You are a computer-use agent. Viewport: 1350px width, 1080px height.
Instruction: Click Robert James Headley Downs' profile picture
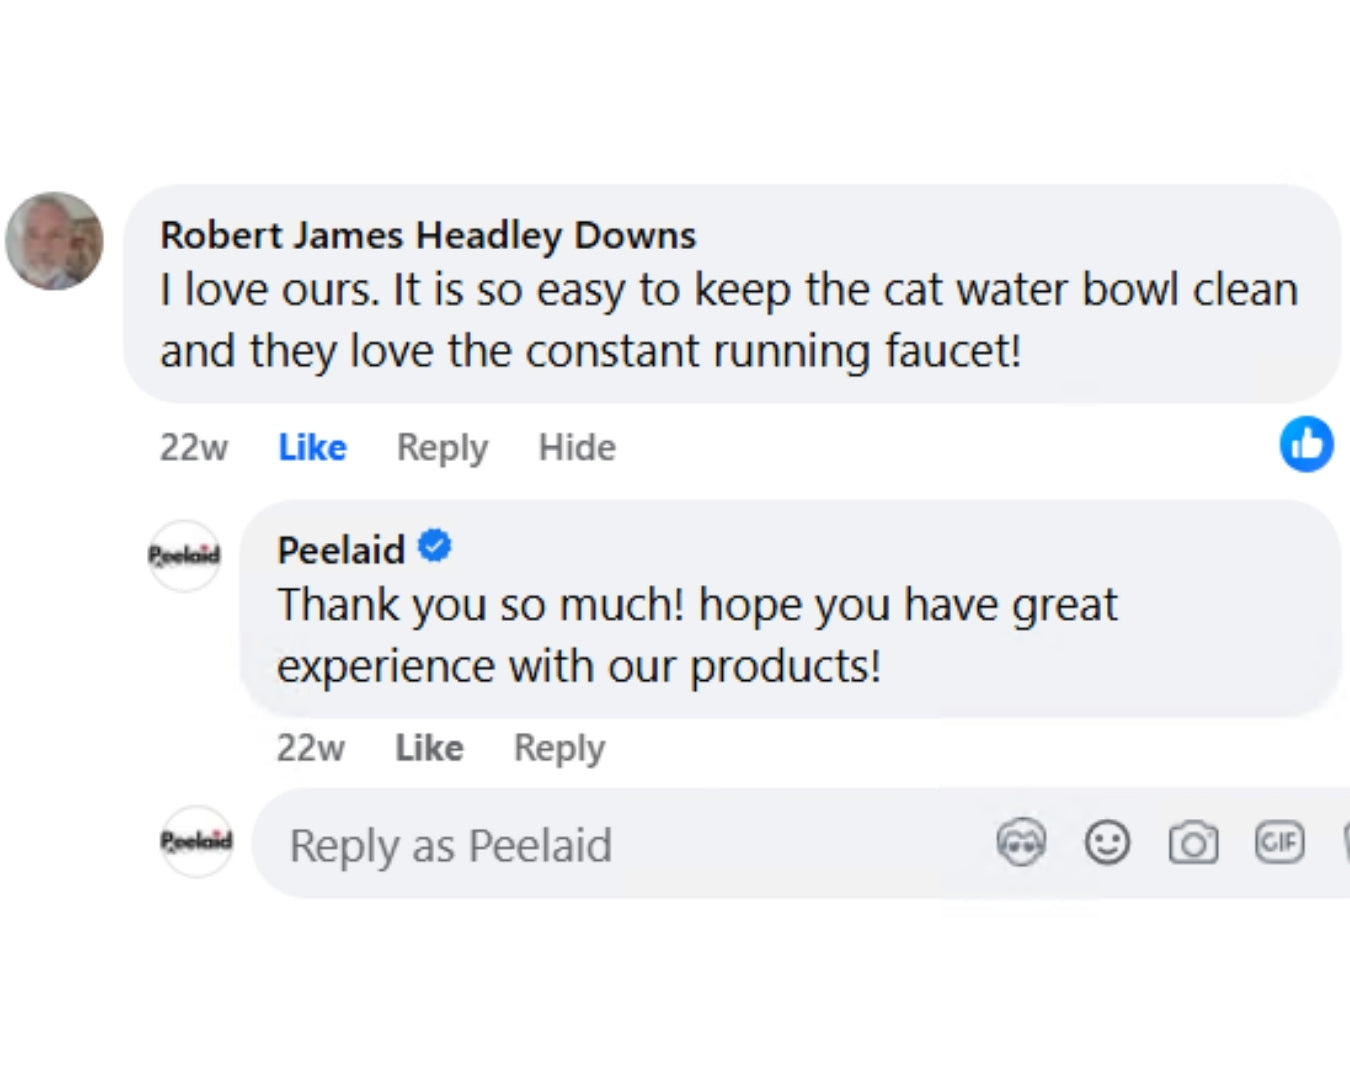pos(55,241)
